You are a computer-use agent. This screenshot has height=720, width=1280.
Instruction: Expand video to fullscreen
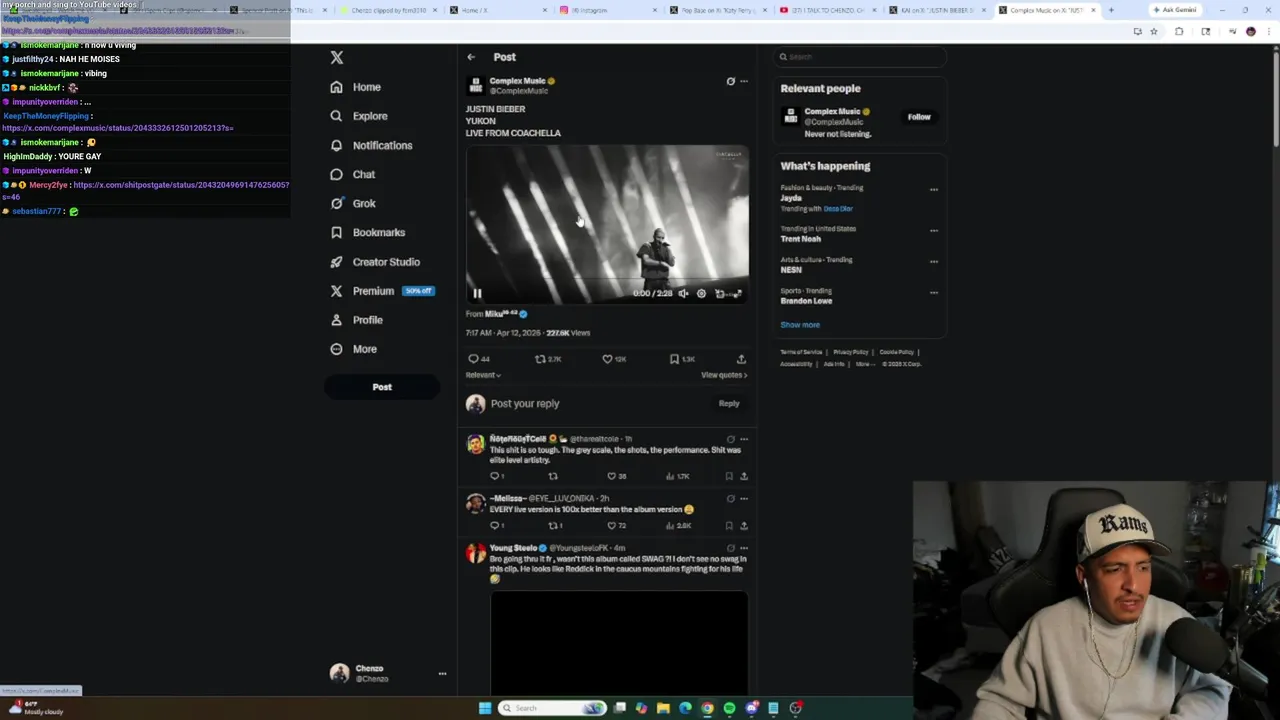tap(738, 293)
